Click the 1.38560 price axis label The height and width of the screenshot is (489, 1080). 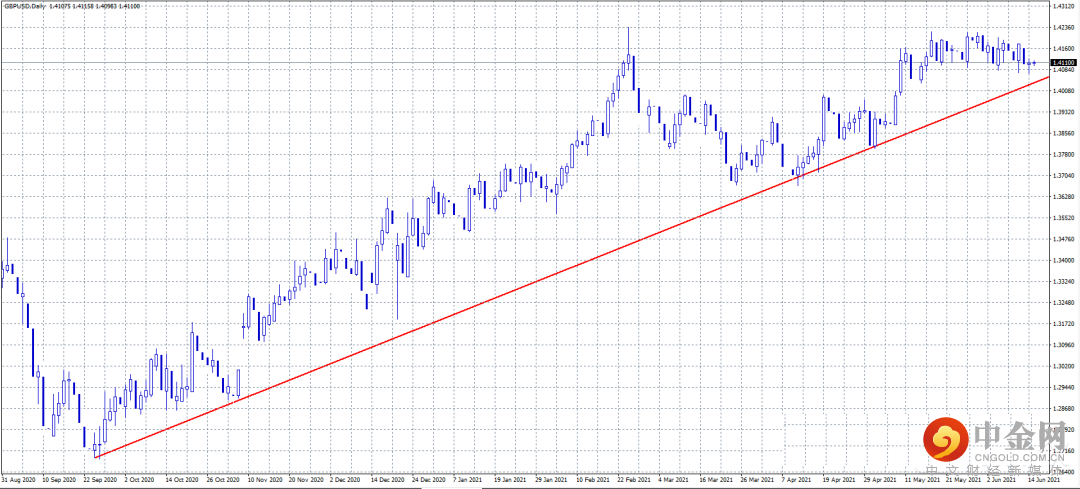1063,134
